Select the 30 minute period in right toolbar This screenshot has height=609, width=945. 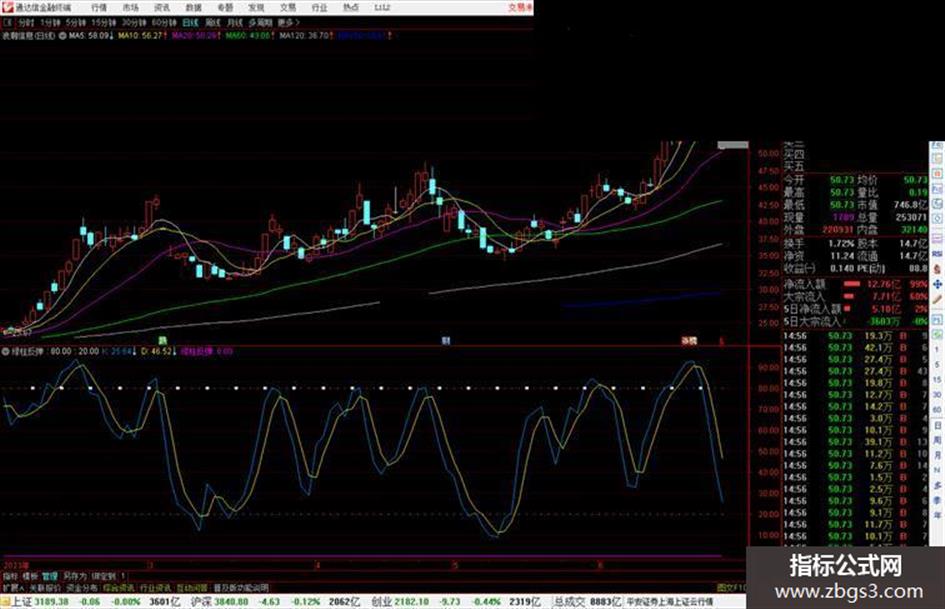pyautogui.click(x=937, y=395)
